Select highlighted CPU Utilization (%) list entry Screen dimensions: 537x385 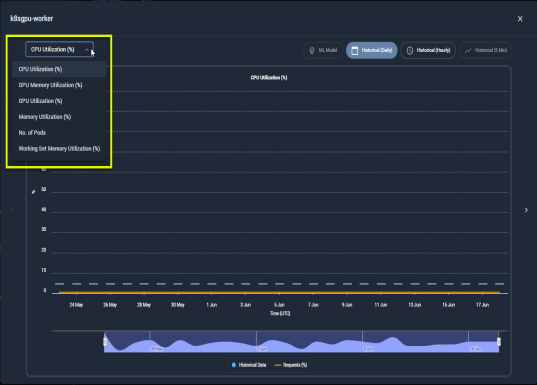click(59, 69)
